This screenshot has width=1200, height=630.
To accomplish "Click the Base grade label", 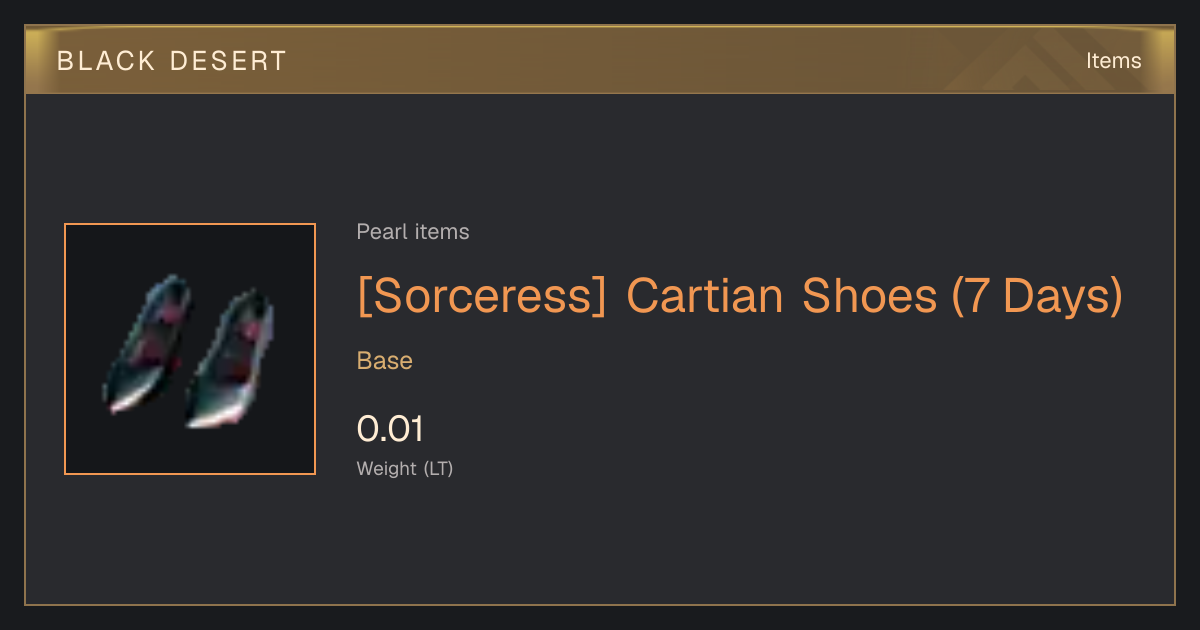I will tap(385, 361).
